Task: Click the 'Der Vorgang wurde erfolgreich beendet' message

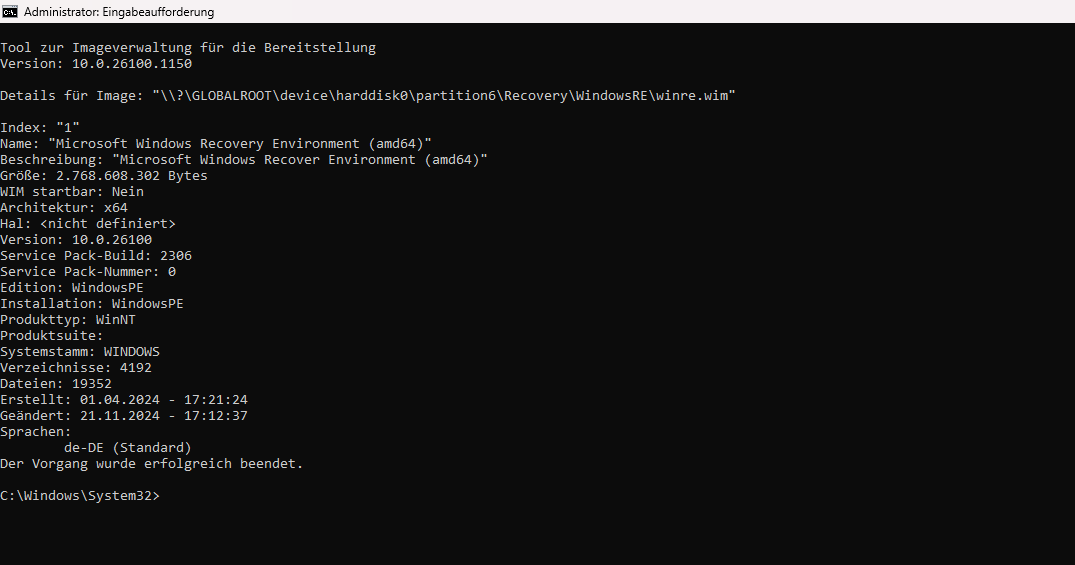Action: (x=152, y=463)
